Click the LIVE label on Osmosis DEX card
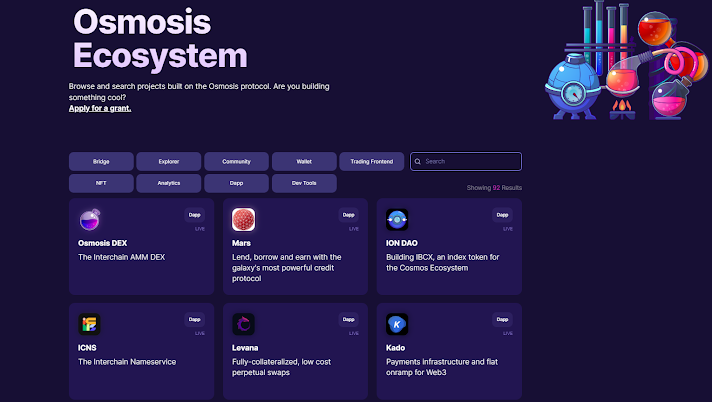The height and width of the screenshot is (402, 712). point(200,229)
